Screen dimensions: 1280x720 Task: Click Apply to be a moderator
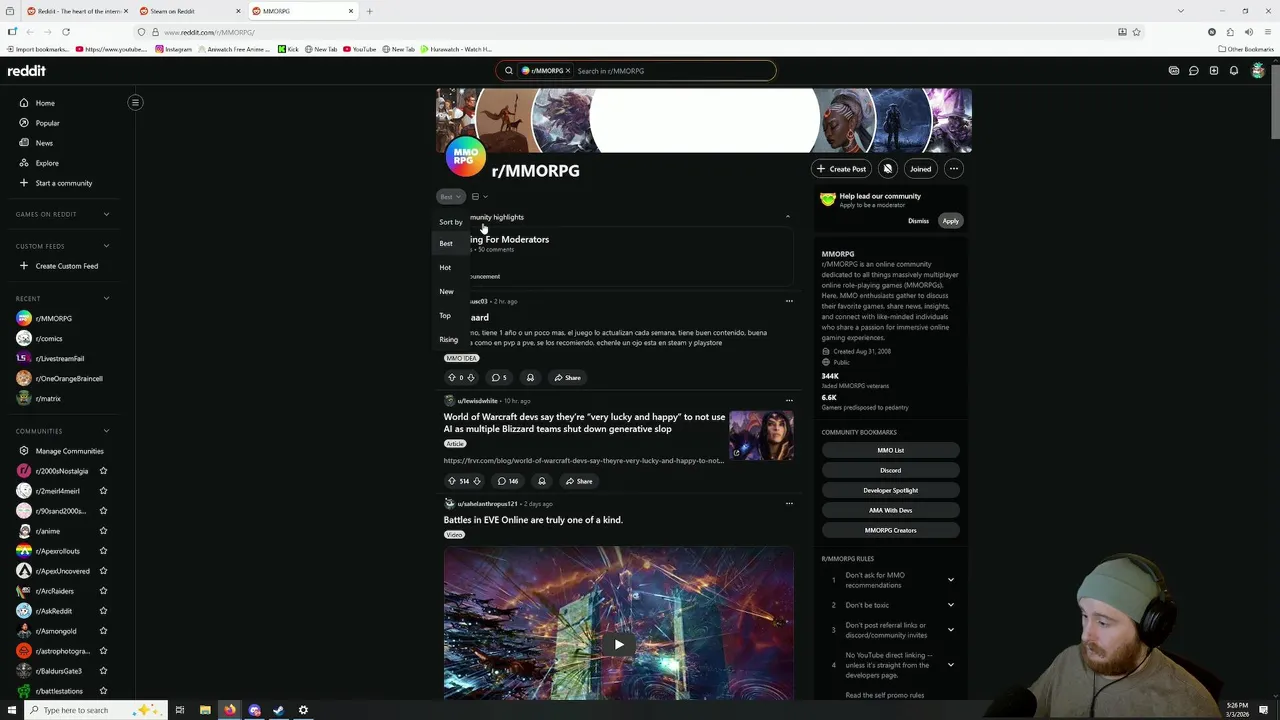pos(950,221)
